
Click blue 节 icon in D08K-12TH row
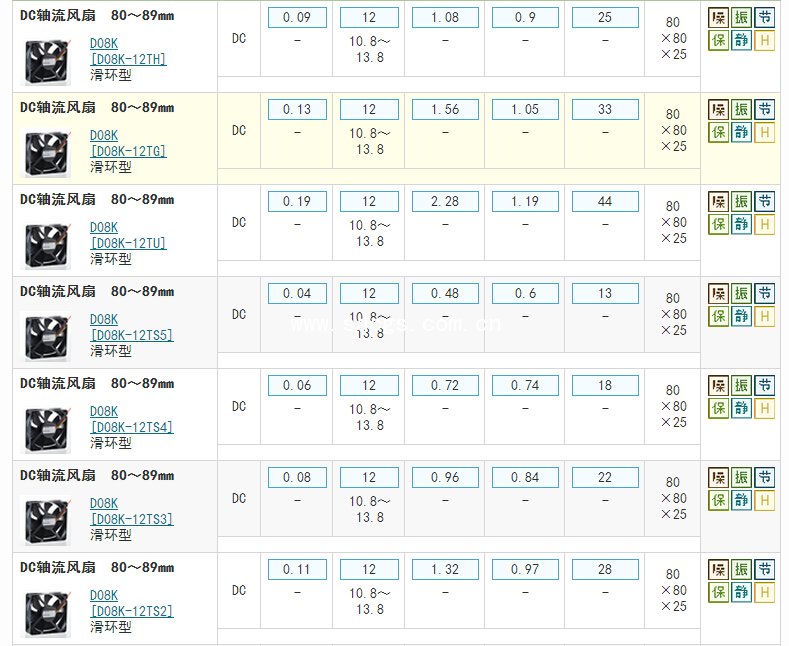764,18
